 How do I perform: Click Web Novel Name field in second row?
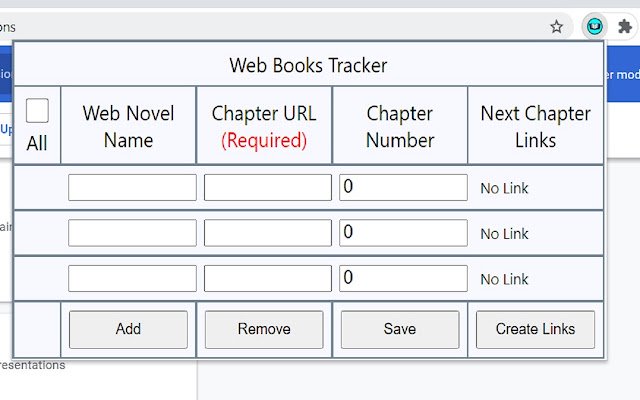click(x=132, y=233)
